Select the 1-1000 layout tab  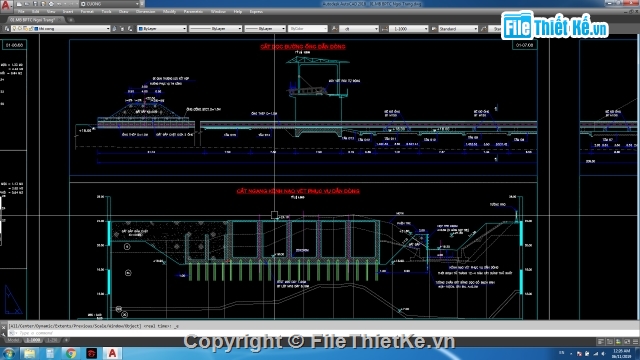click(x=33, y=340)
